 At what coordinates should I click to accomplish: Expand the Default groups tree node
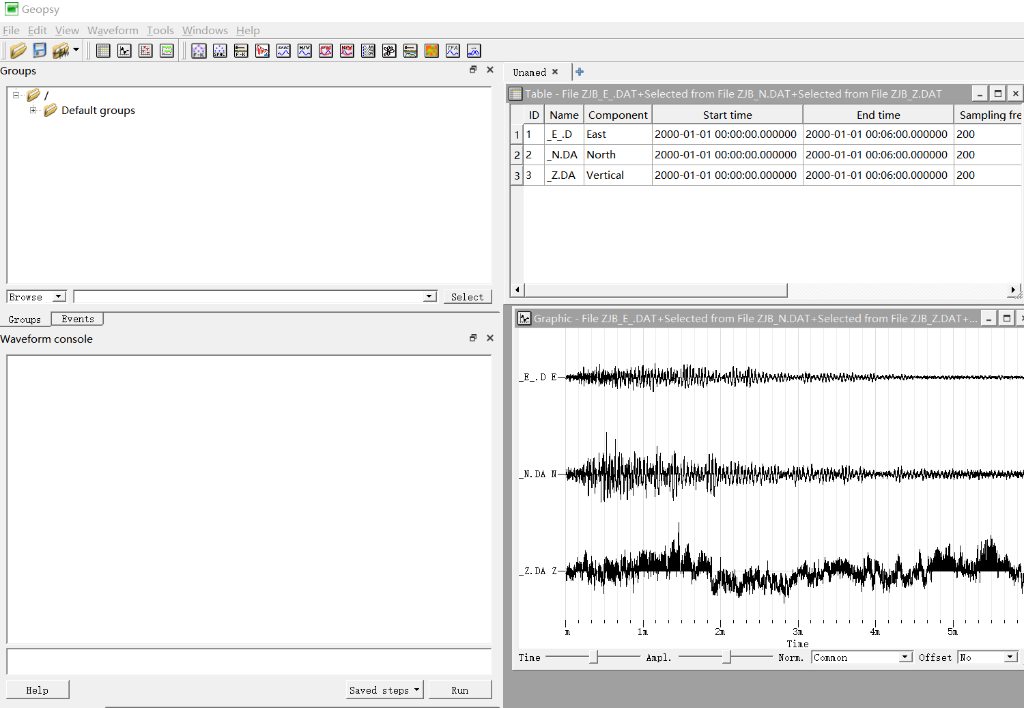click(x=33, y=110)
